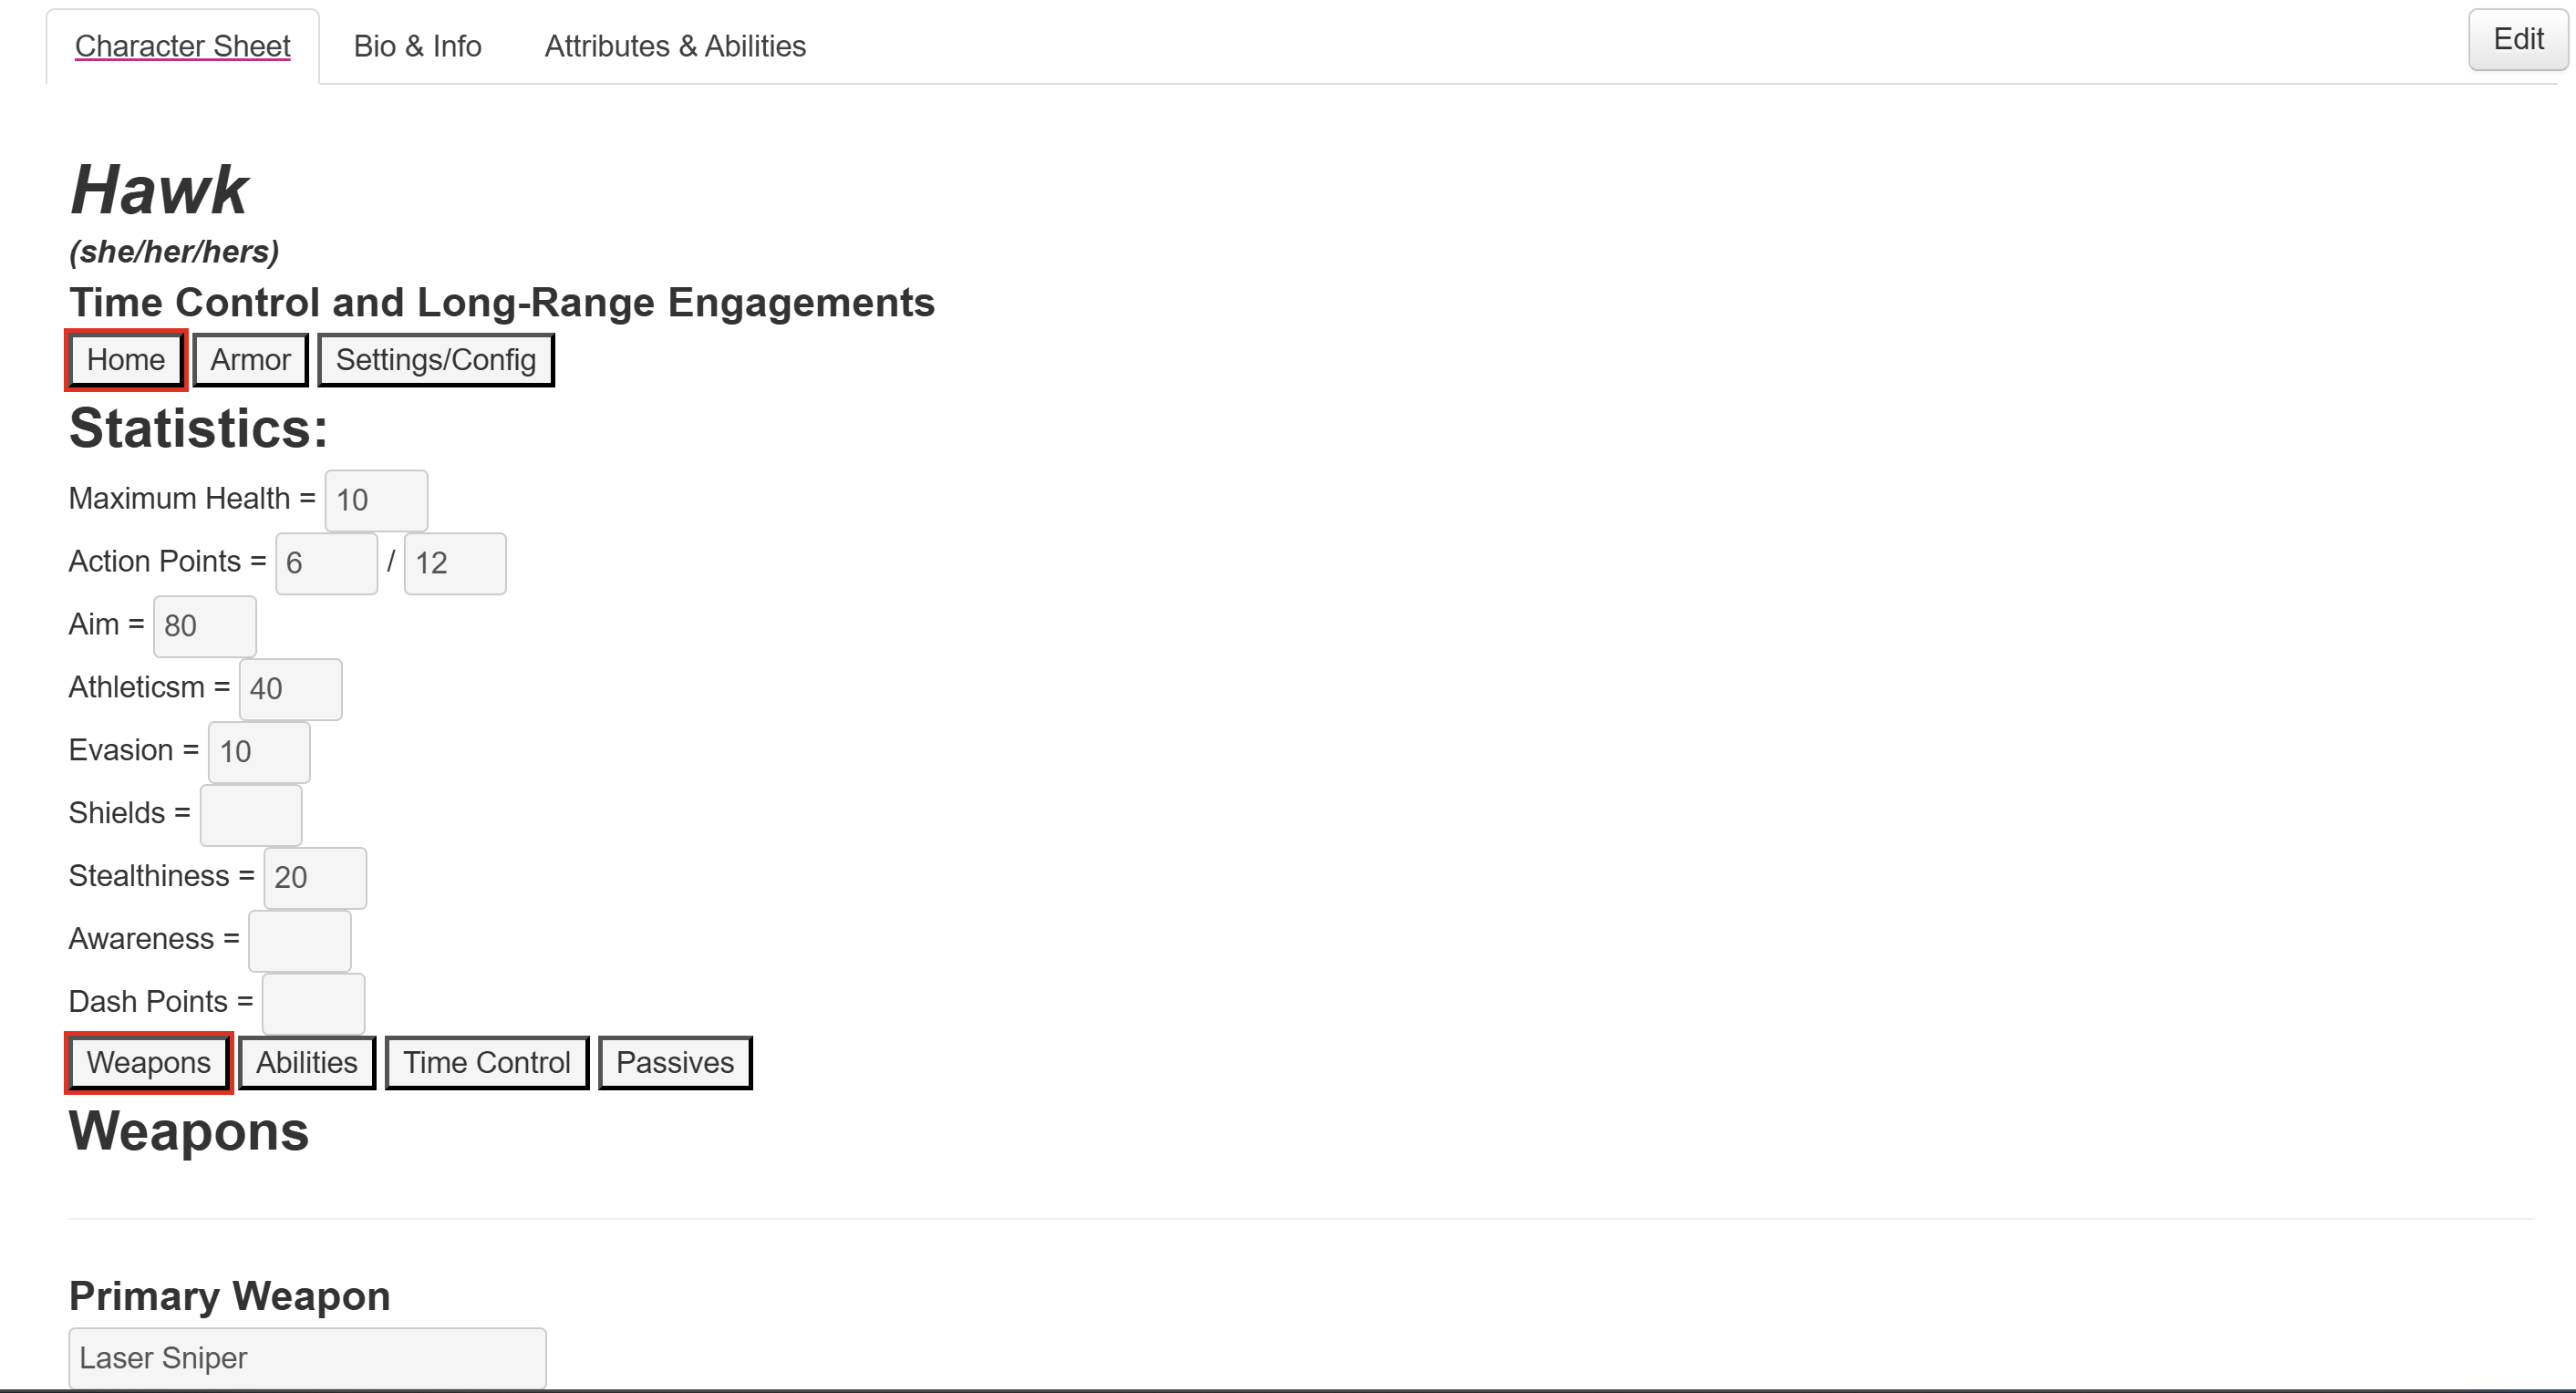Image resolution: width=2576 pixels, height=1393 pixels.
Task: Click the maximum Action Points field
Action: pos(455,563)
